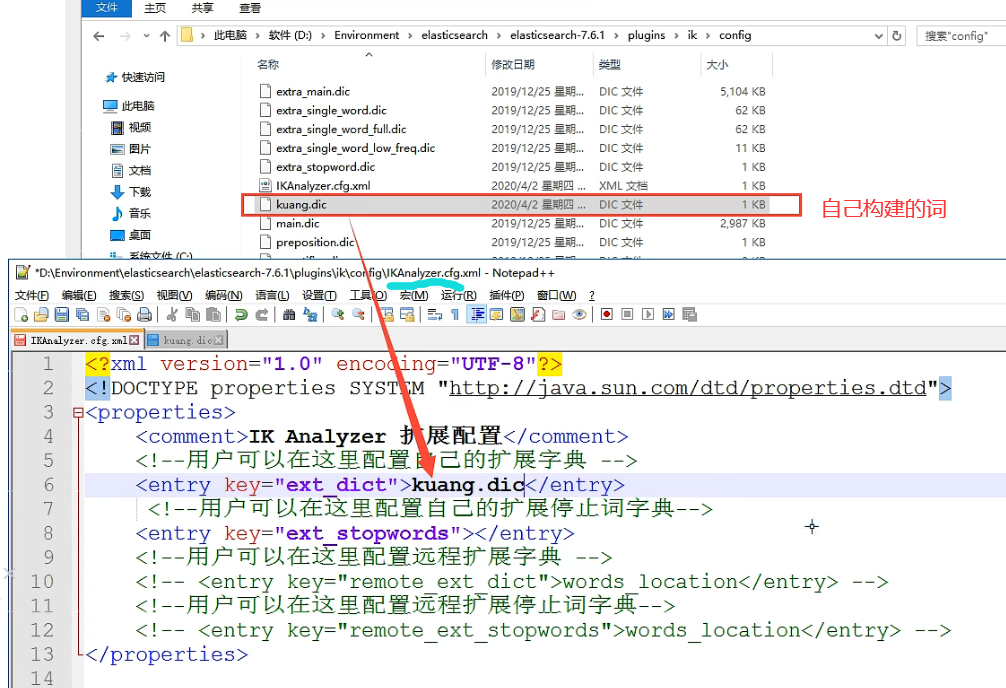Click the Close document toolbar icon

[103, 314]
